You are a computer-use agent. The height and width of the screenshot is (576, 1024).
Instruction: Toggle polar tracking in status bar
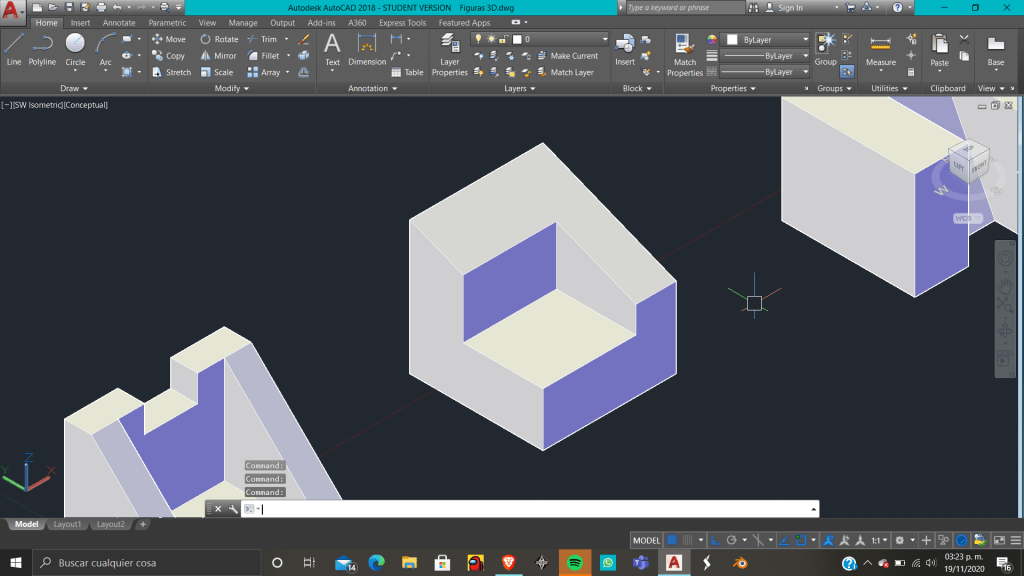[732, 540]
